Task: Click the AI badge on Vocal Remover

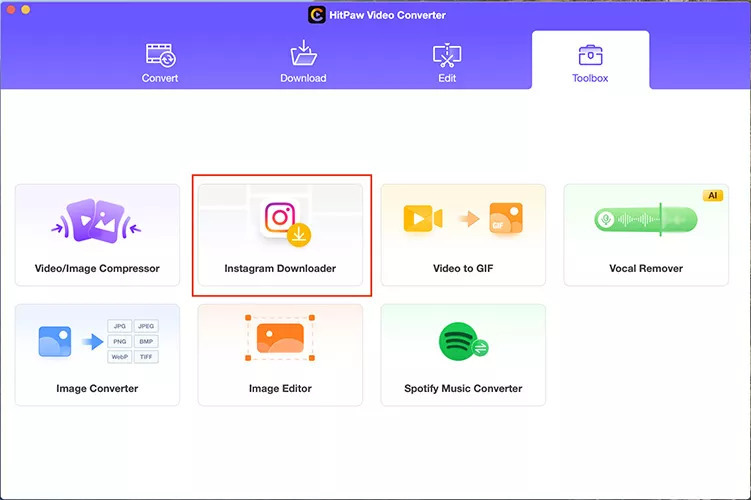Action: pos(713,195)
